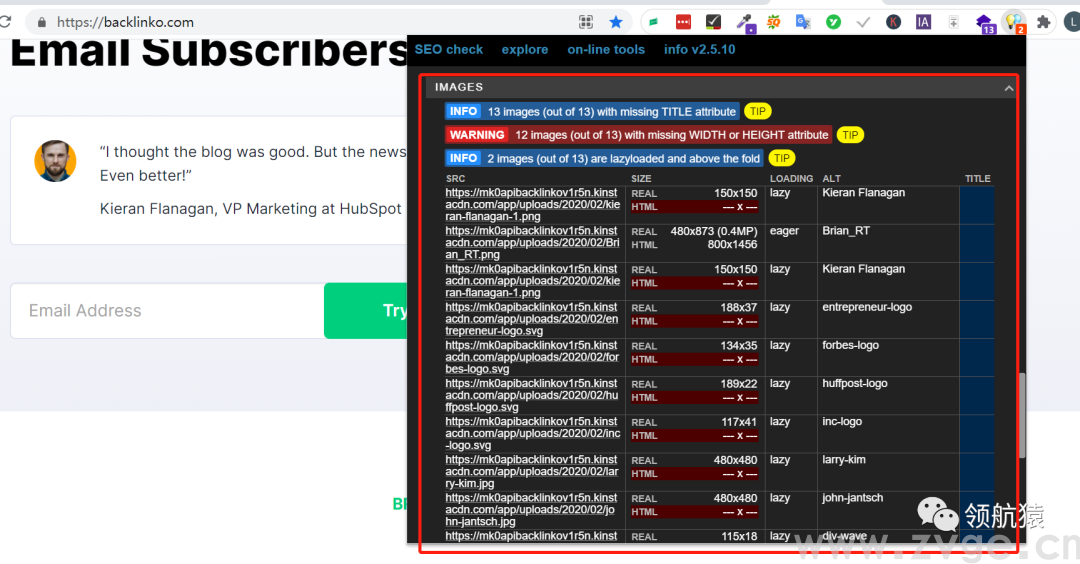Click TIP beside missing WIDTH or HEIGHT warning
The height and width of the screenshot is (564, 1080).
[x=850, y=134]
